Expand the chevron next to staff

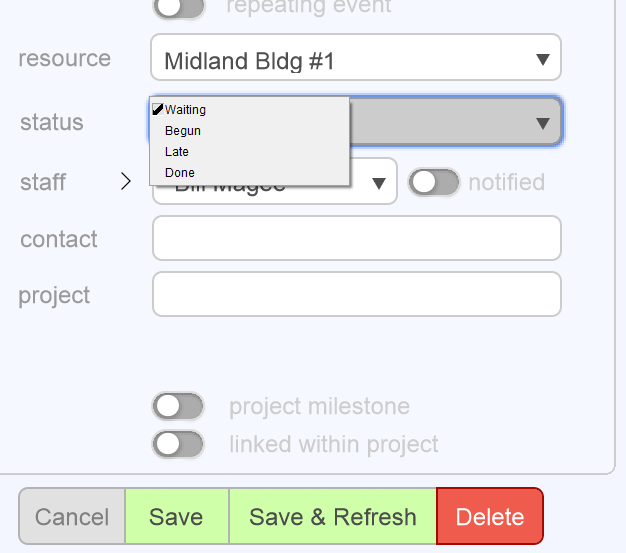[125, 181]
